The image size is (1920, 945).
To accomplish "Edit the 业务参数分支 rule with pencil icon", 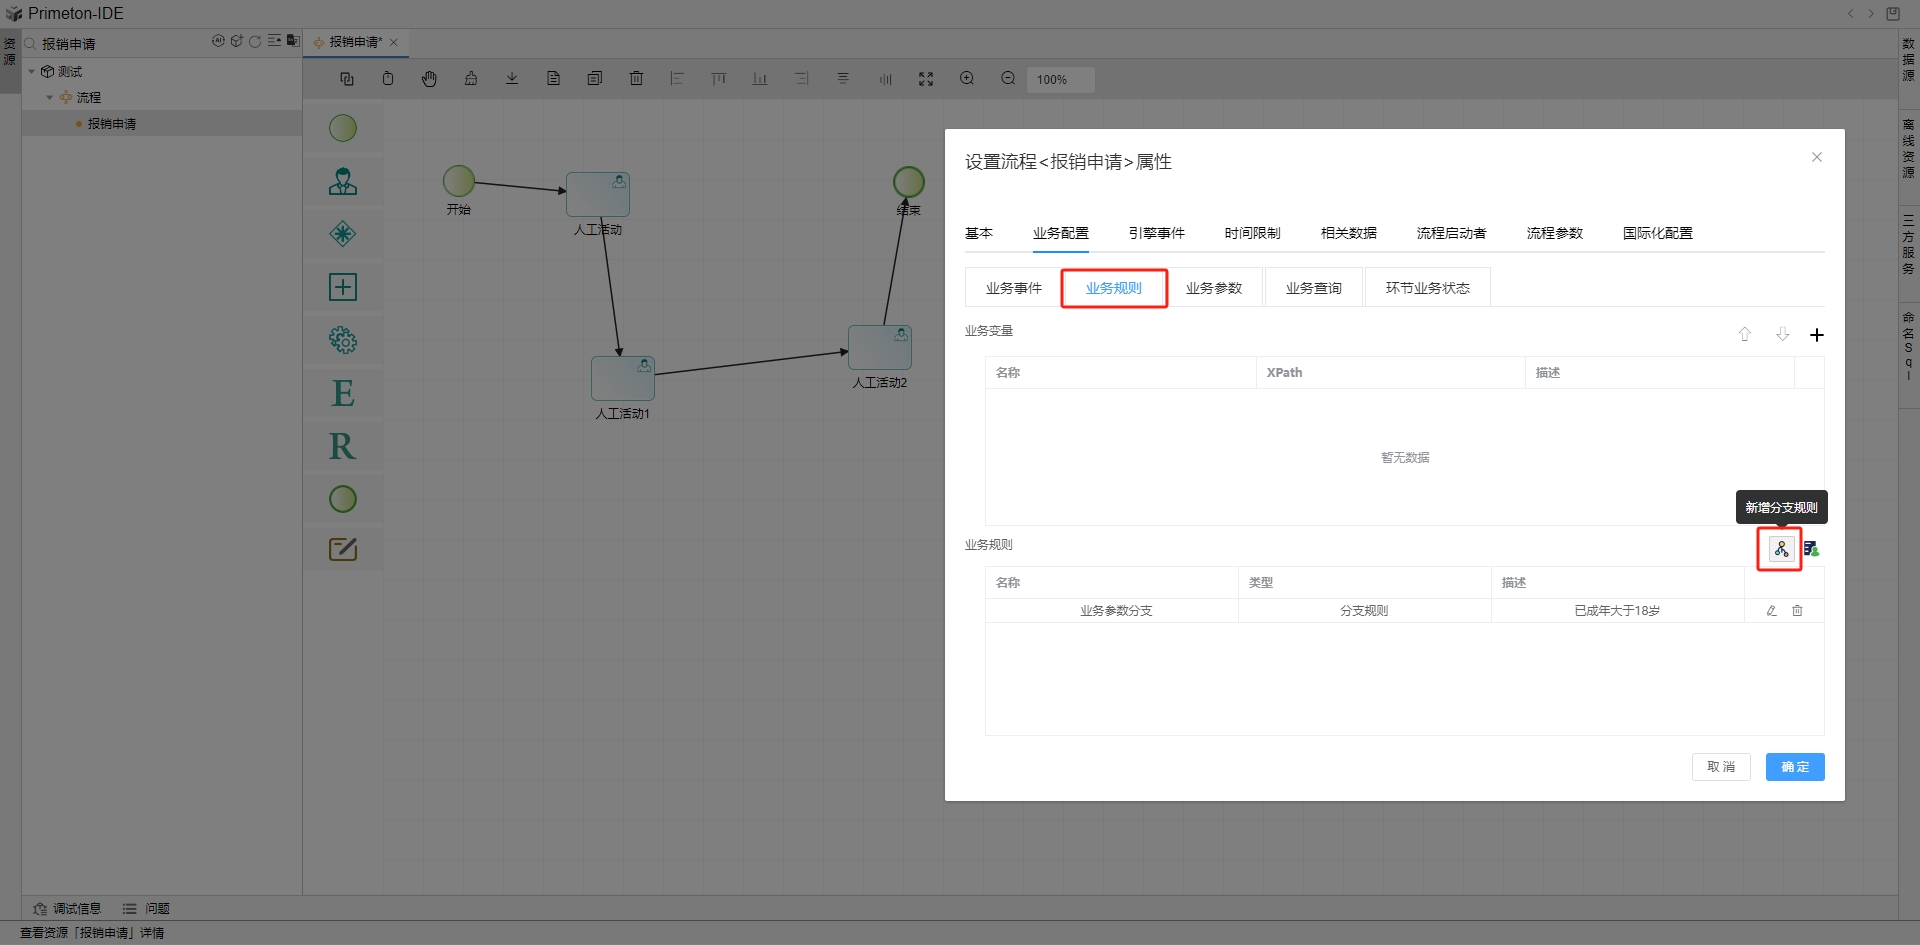I will pos(1771,611).
